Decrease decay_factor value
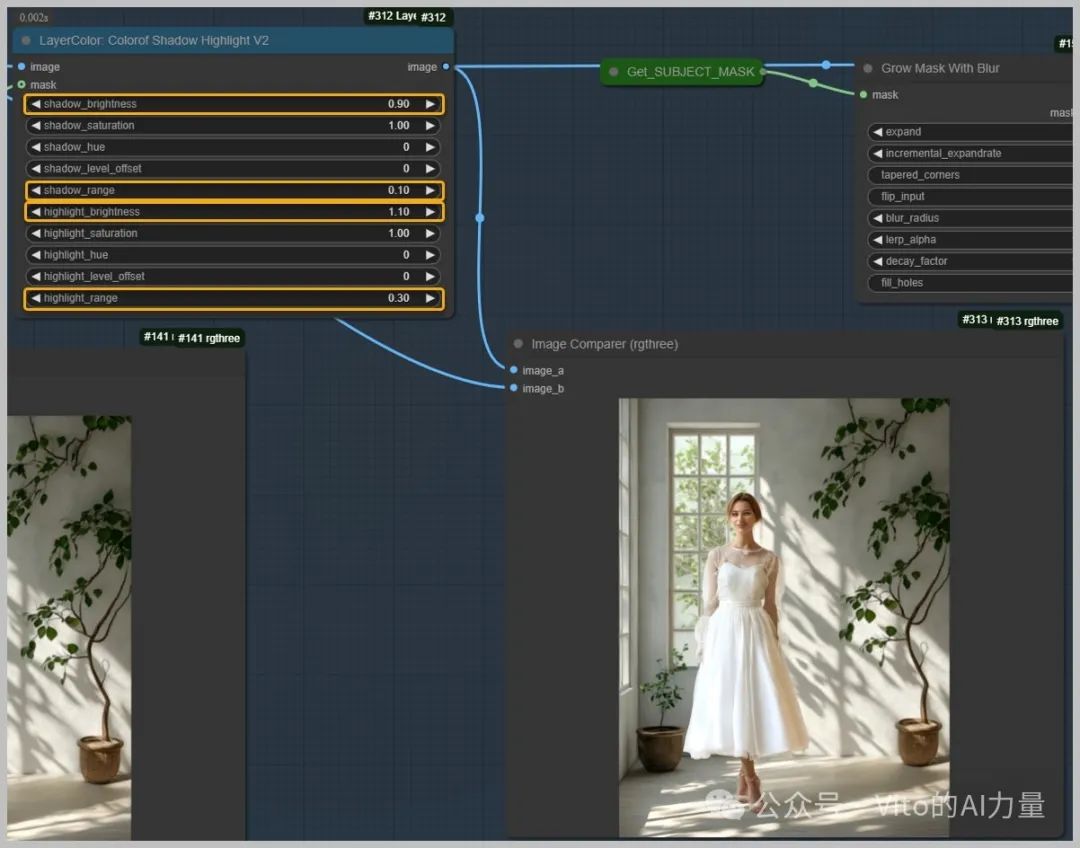Viewport: 1080px width, 848px height. (x=878, y=261)
